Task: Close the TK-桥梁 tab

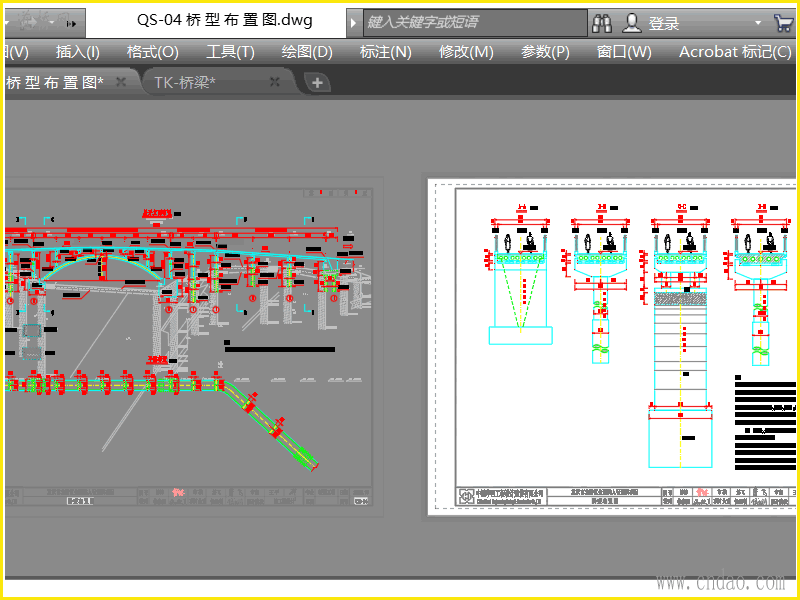Action: click(275, 82)
